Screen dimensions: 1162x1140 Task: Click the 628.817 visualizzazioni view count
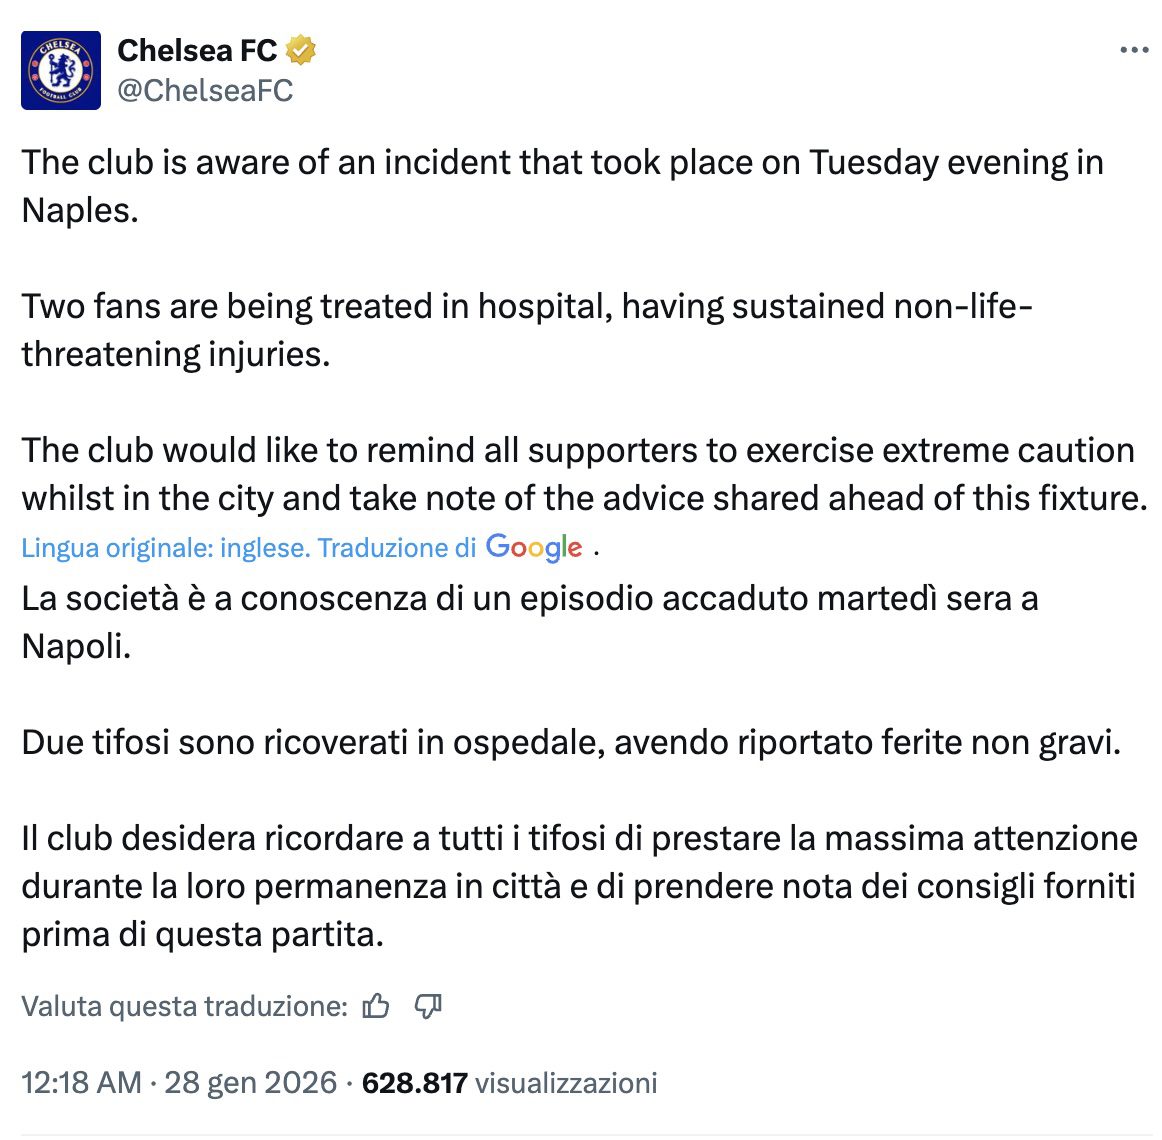(x=510, y=1083)
